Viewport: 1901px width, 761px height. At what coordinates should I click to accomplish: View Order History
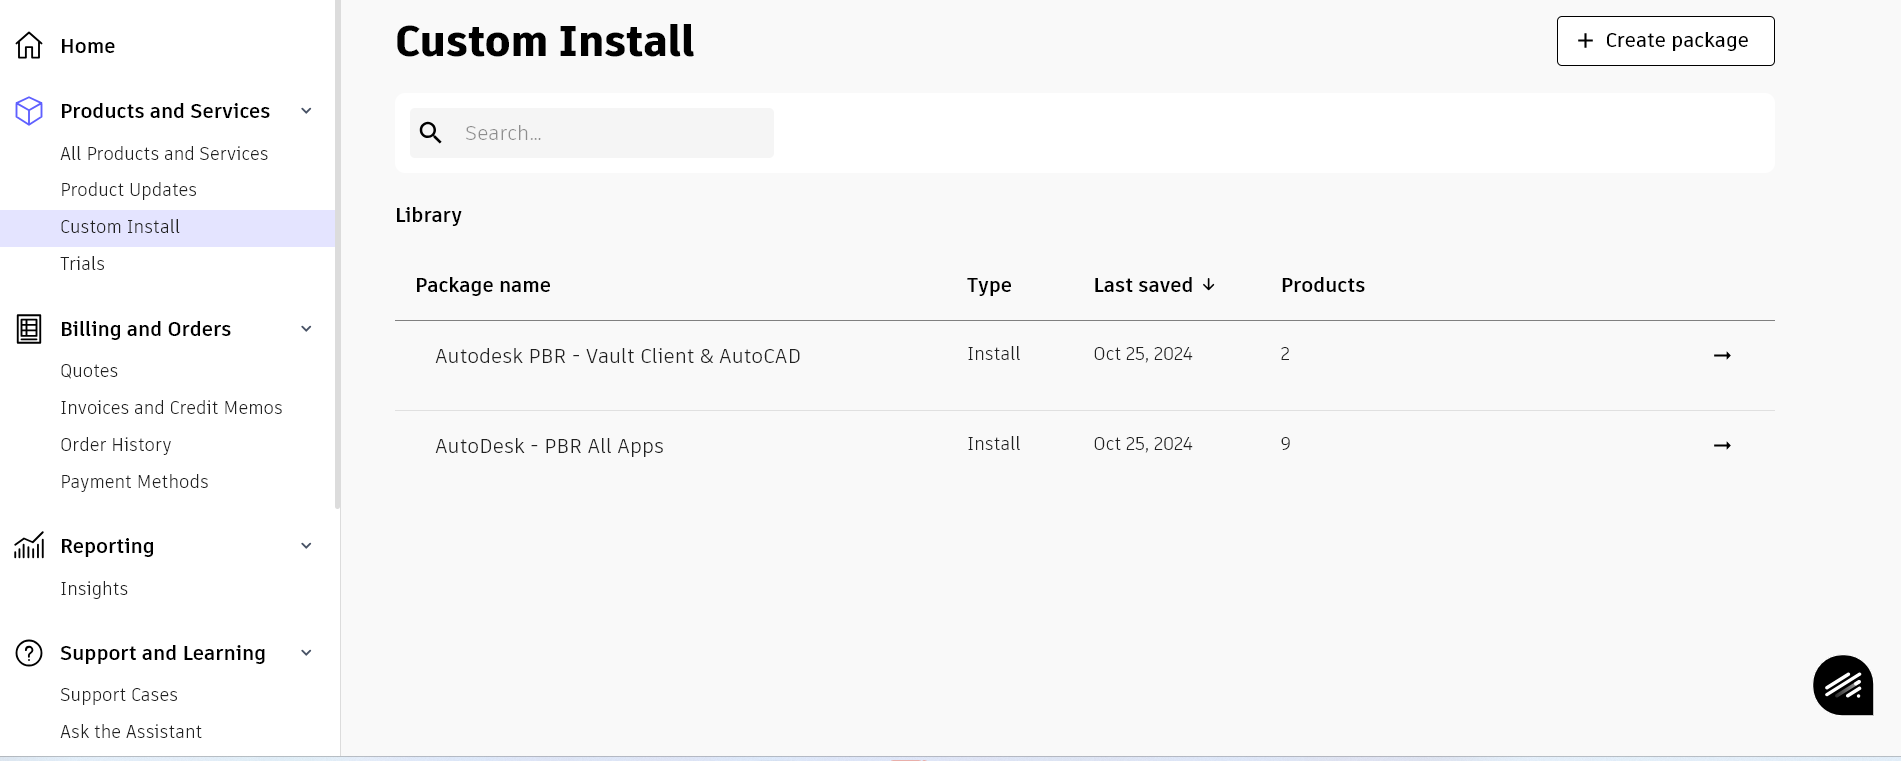pyautogui.click(x=115, y=445)
